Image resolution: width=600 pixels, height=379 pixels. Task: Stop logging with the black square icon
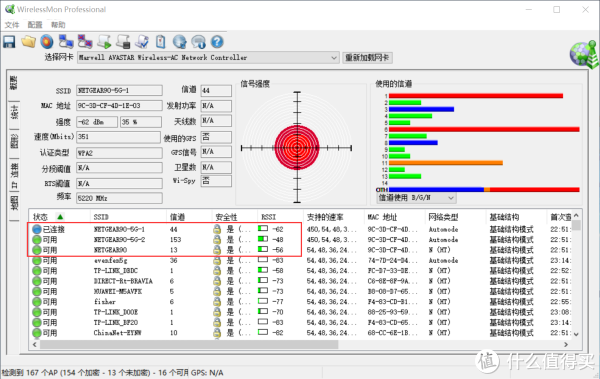(123, 42)
